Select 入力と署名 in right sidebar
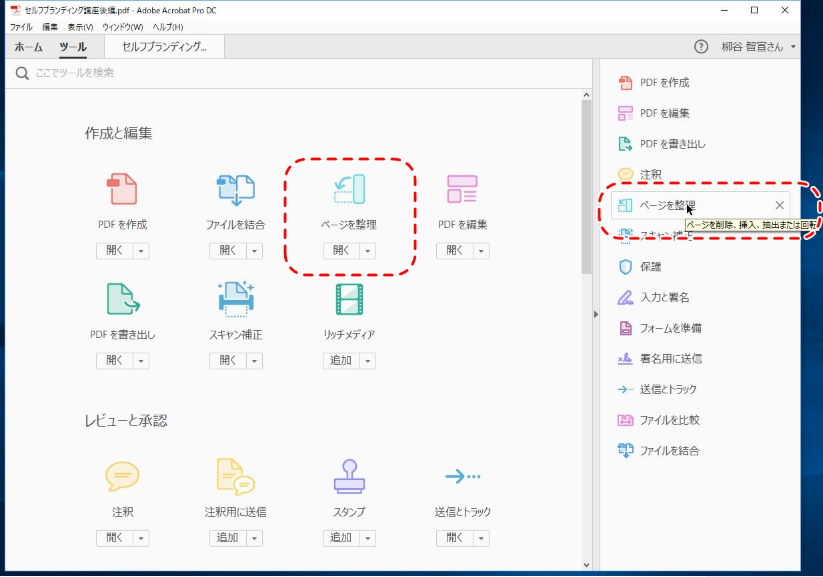 (654, 297)
